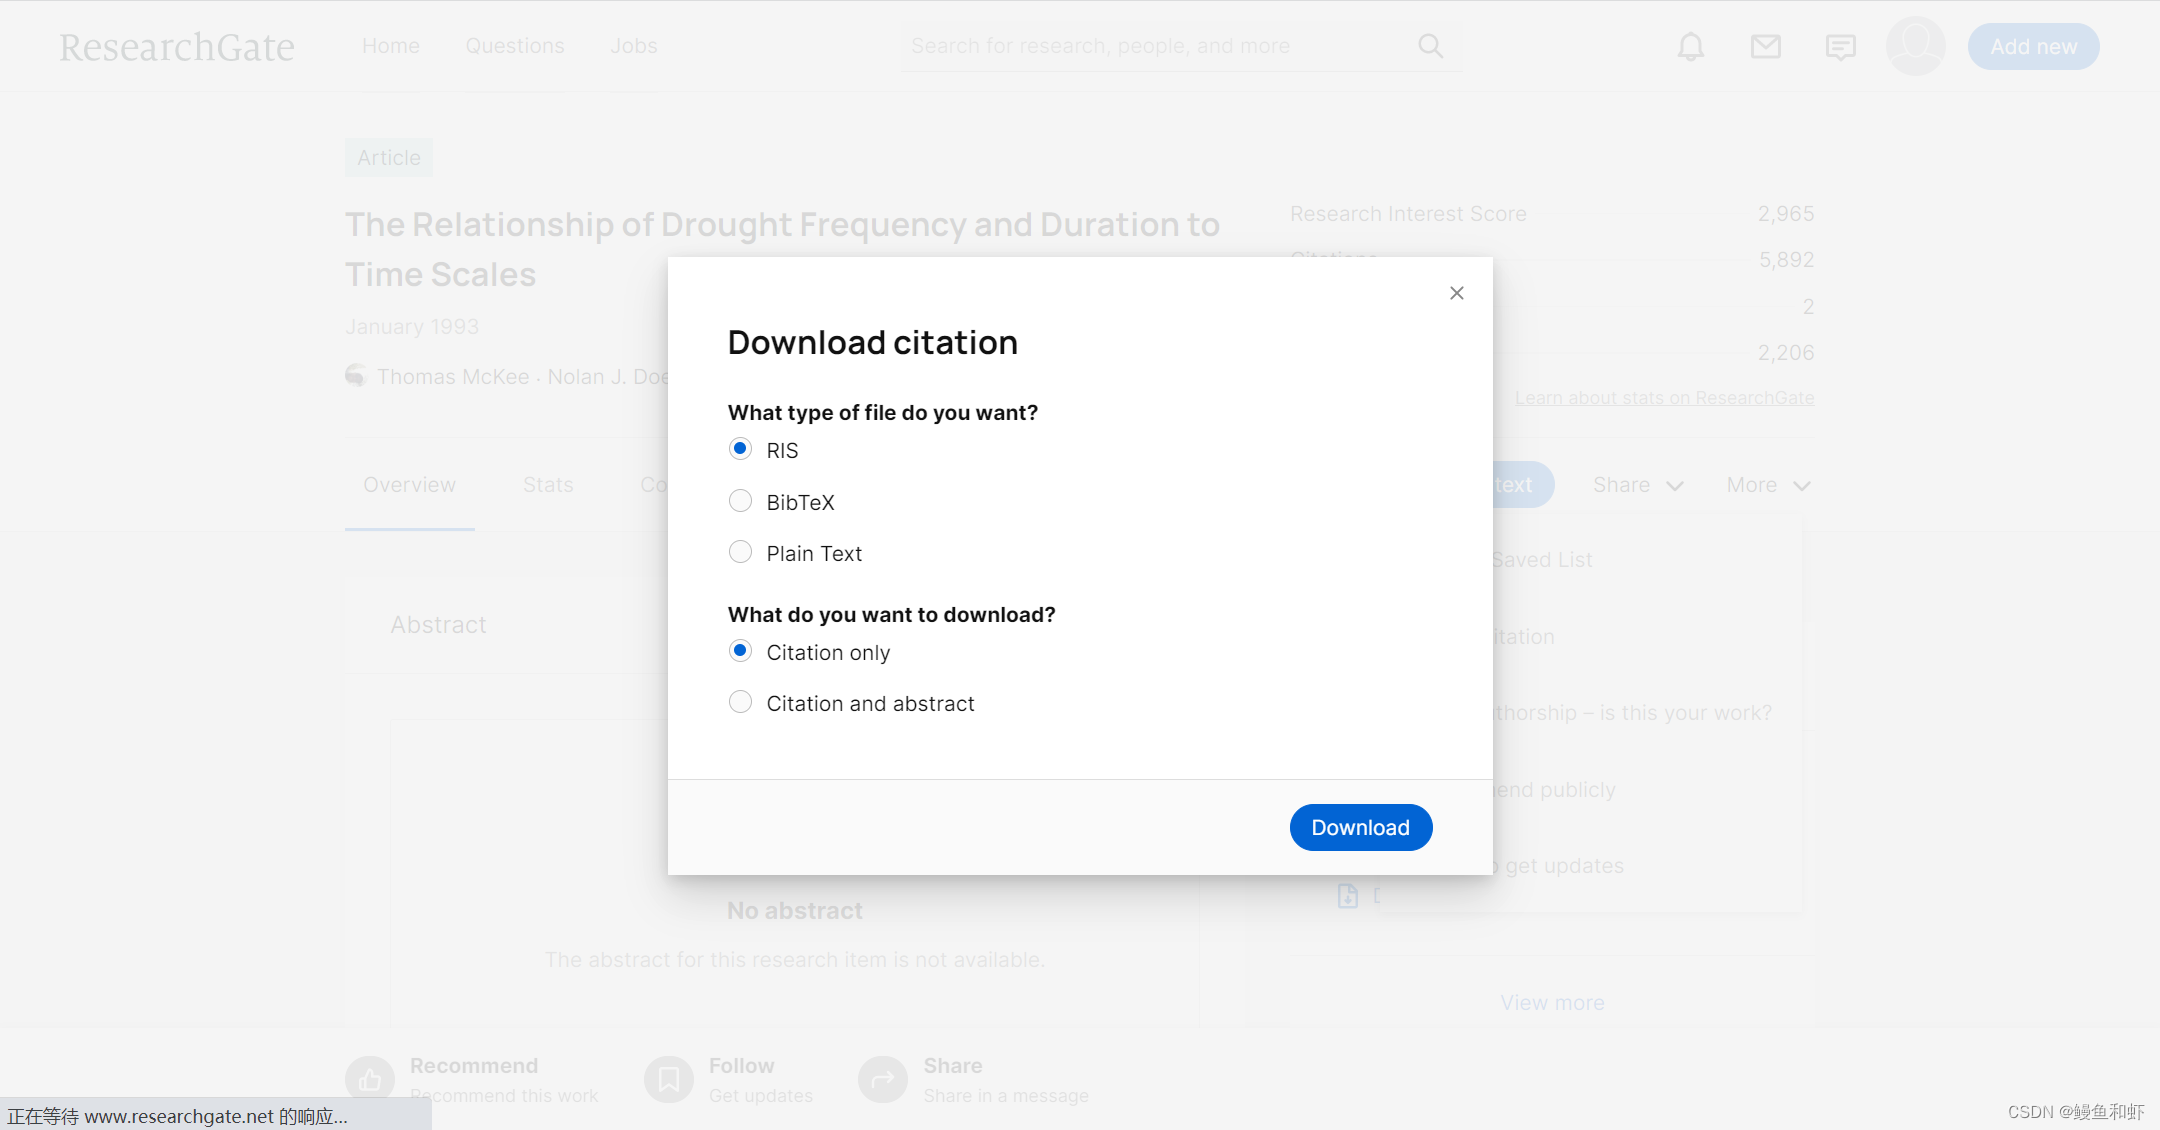
Task: Expand the Share dropdown
Action: pyautogui.click(x=1637, y=485)
